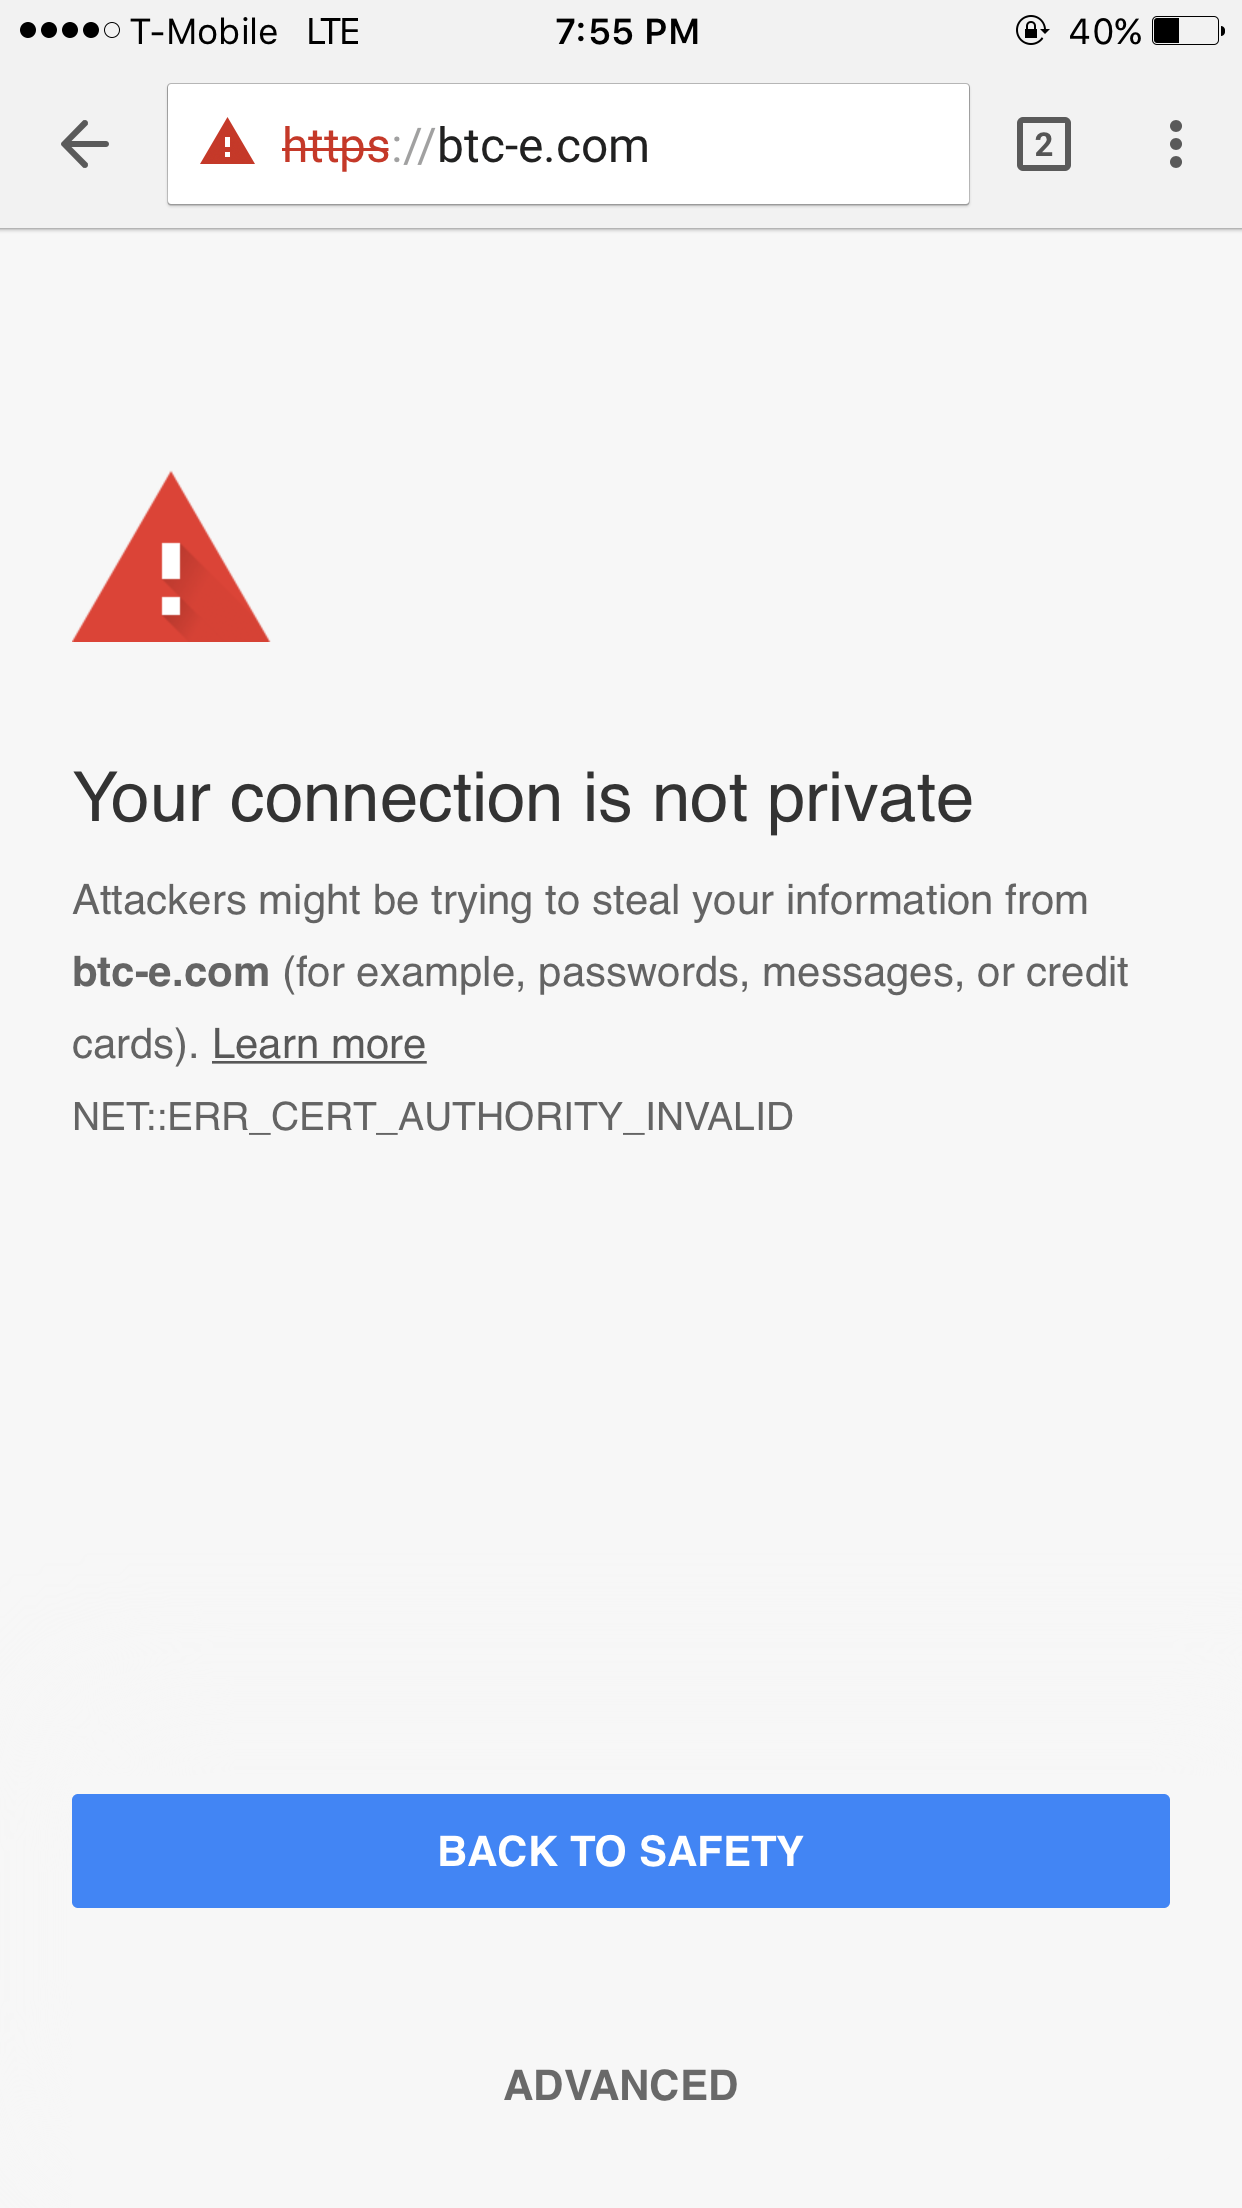Tap the LTE network indicator

pyautogui.click(x=333, y=32)
